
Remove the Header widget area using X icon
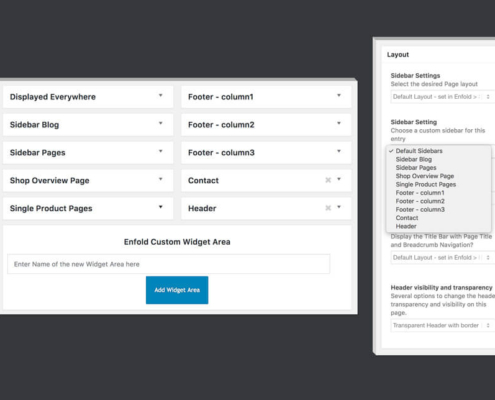pyautogui.click(x=328, y=208)
